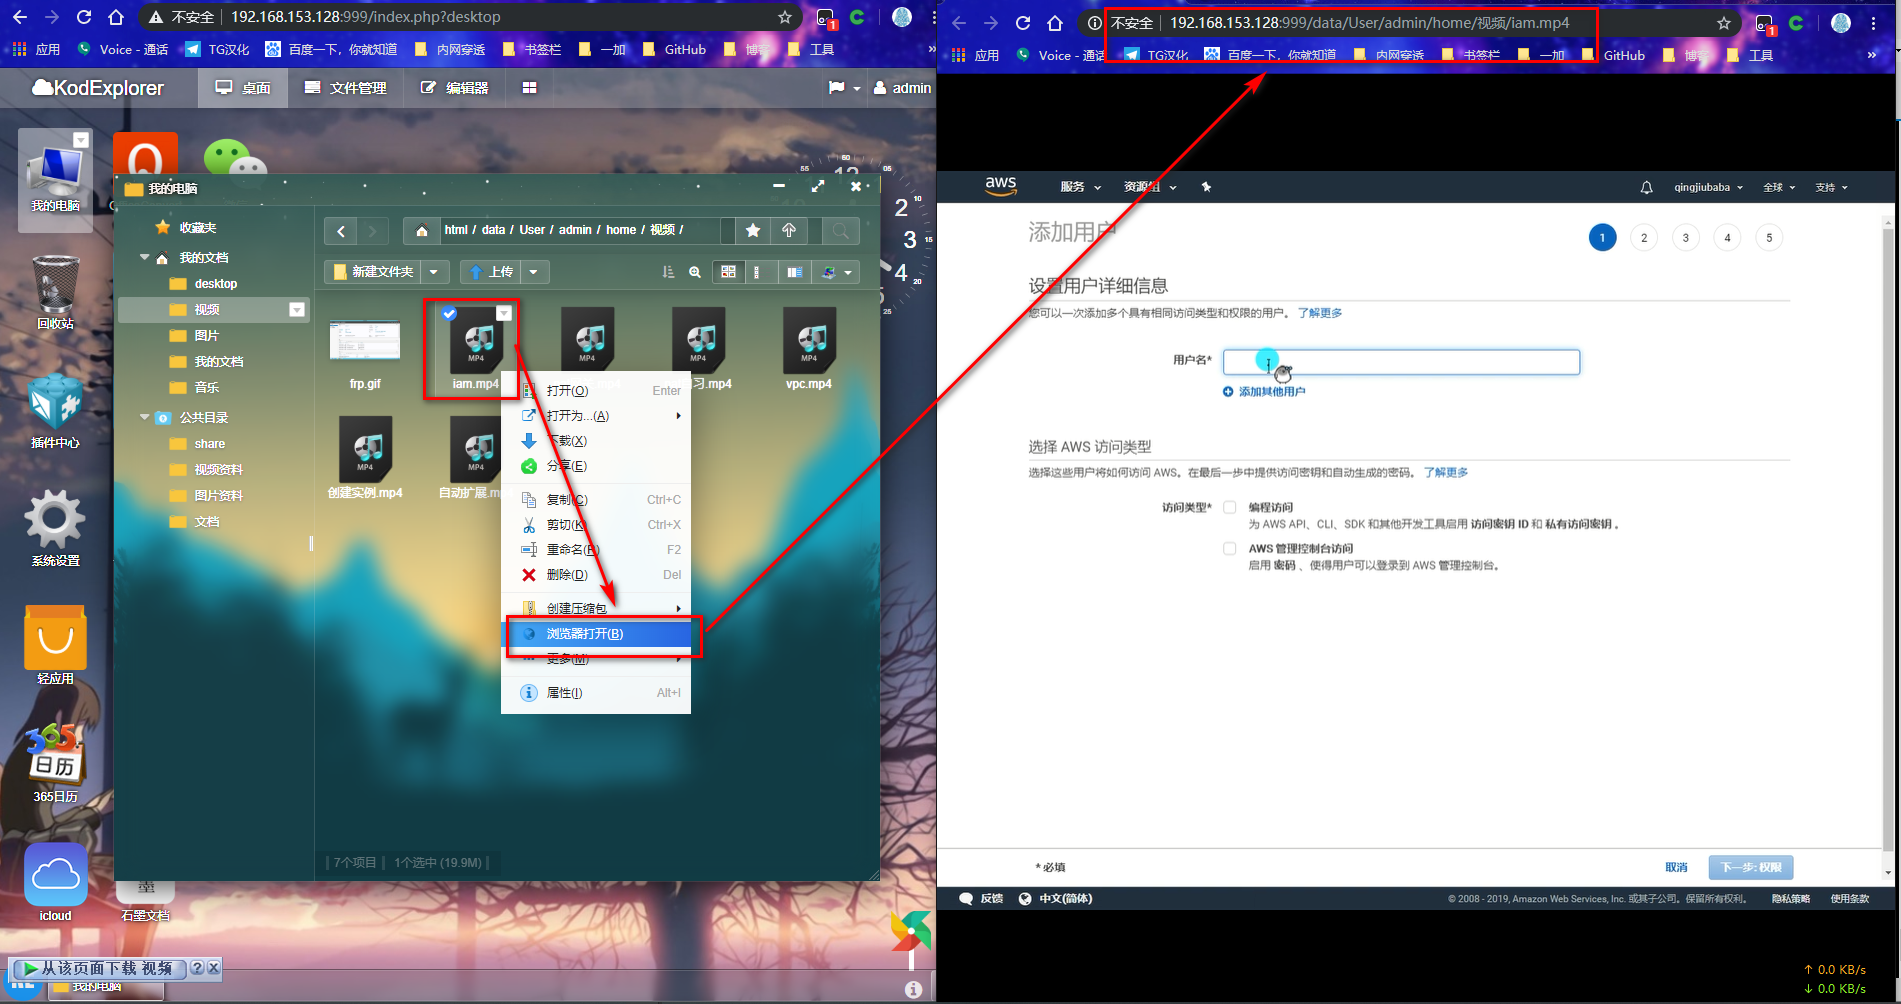This screenshot has width=1901, height=1004.
Task: Go up one directory with arrow icon
Action: point(789,231)
